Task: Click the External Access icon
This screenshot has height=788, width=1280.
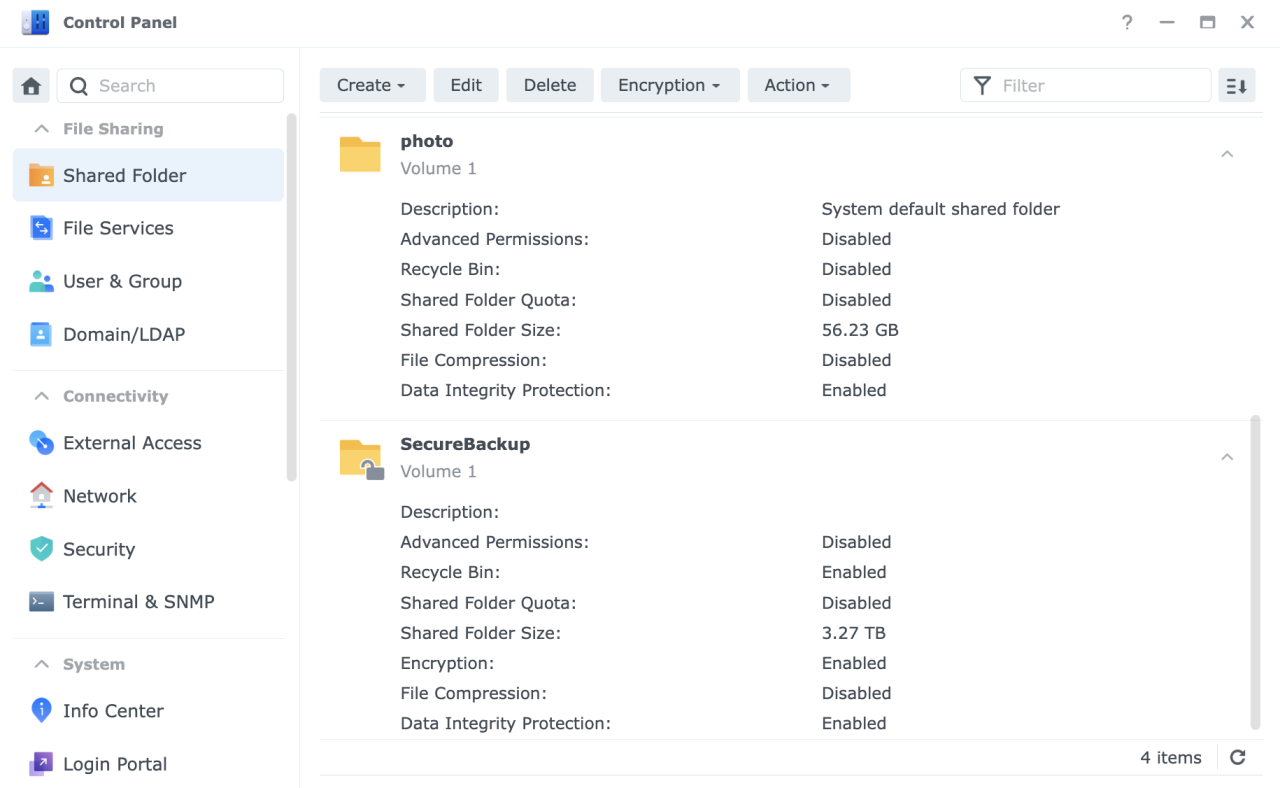Action: click(41, 442)
